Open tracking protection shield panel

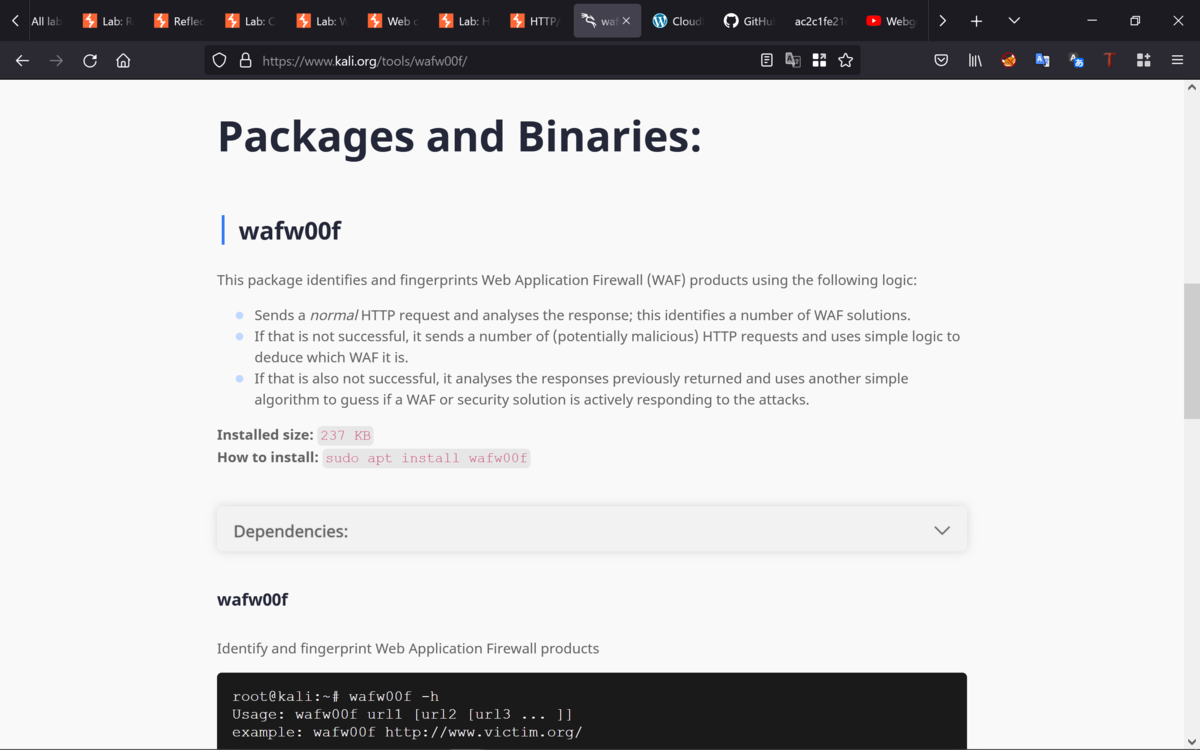tap(220, 61)
